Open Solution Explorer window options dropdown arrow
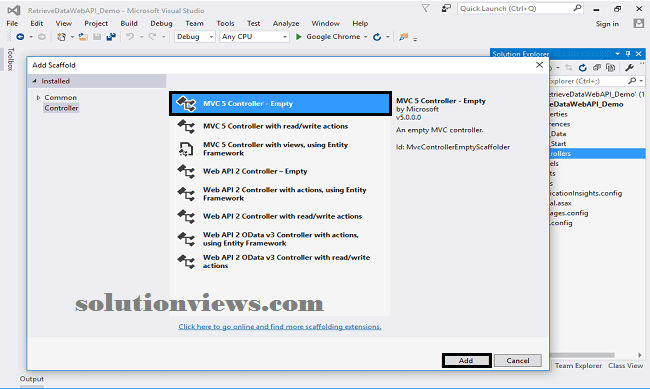Viewport: 650px width, 389px height. coord(618,54)
